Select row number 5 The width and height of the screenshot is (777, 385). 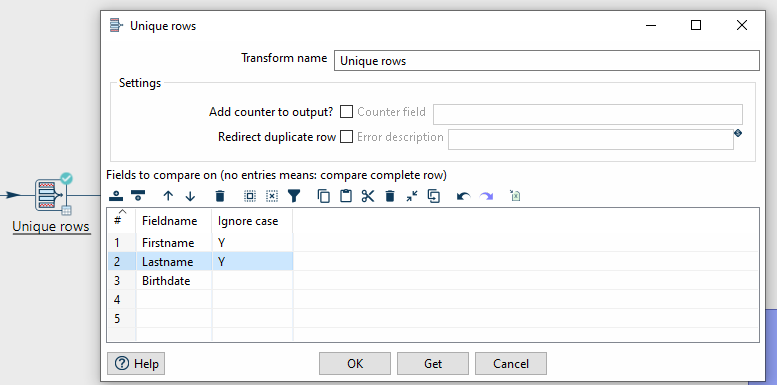point(121,318)
